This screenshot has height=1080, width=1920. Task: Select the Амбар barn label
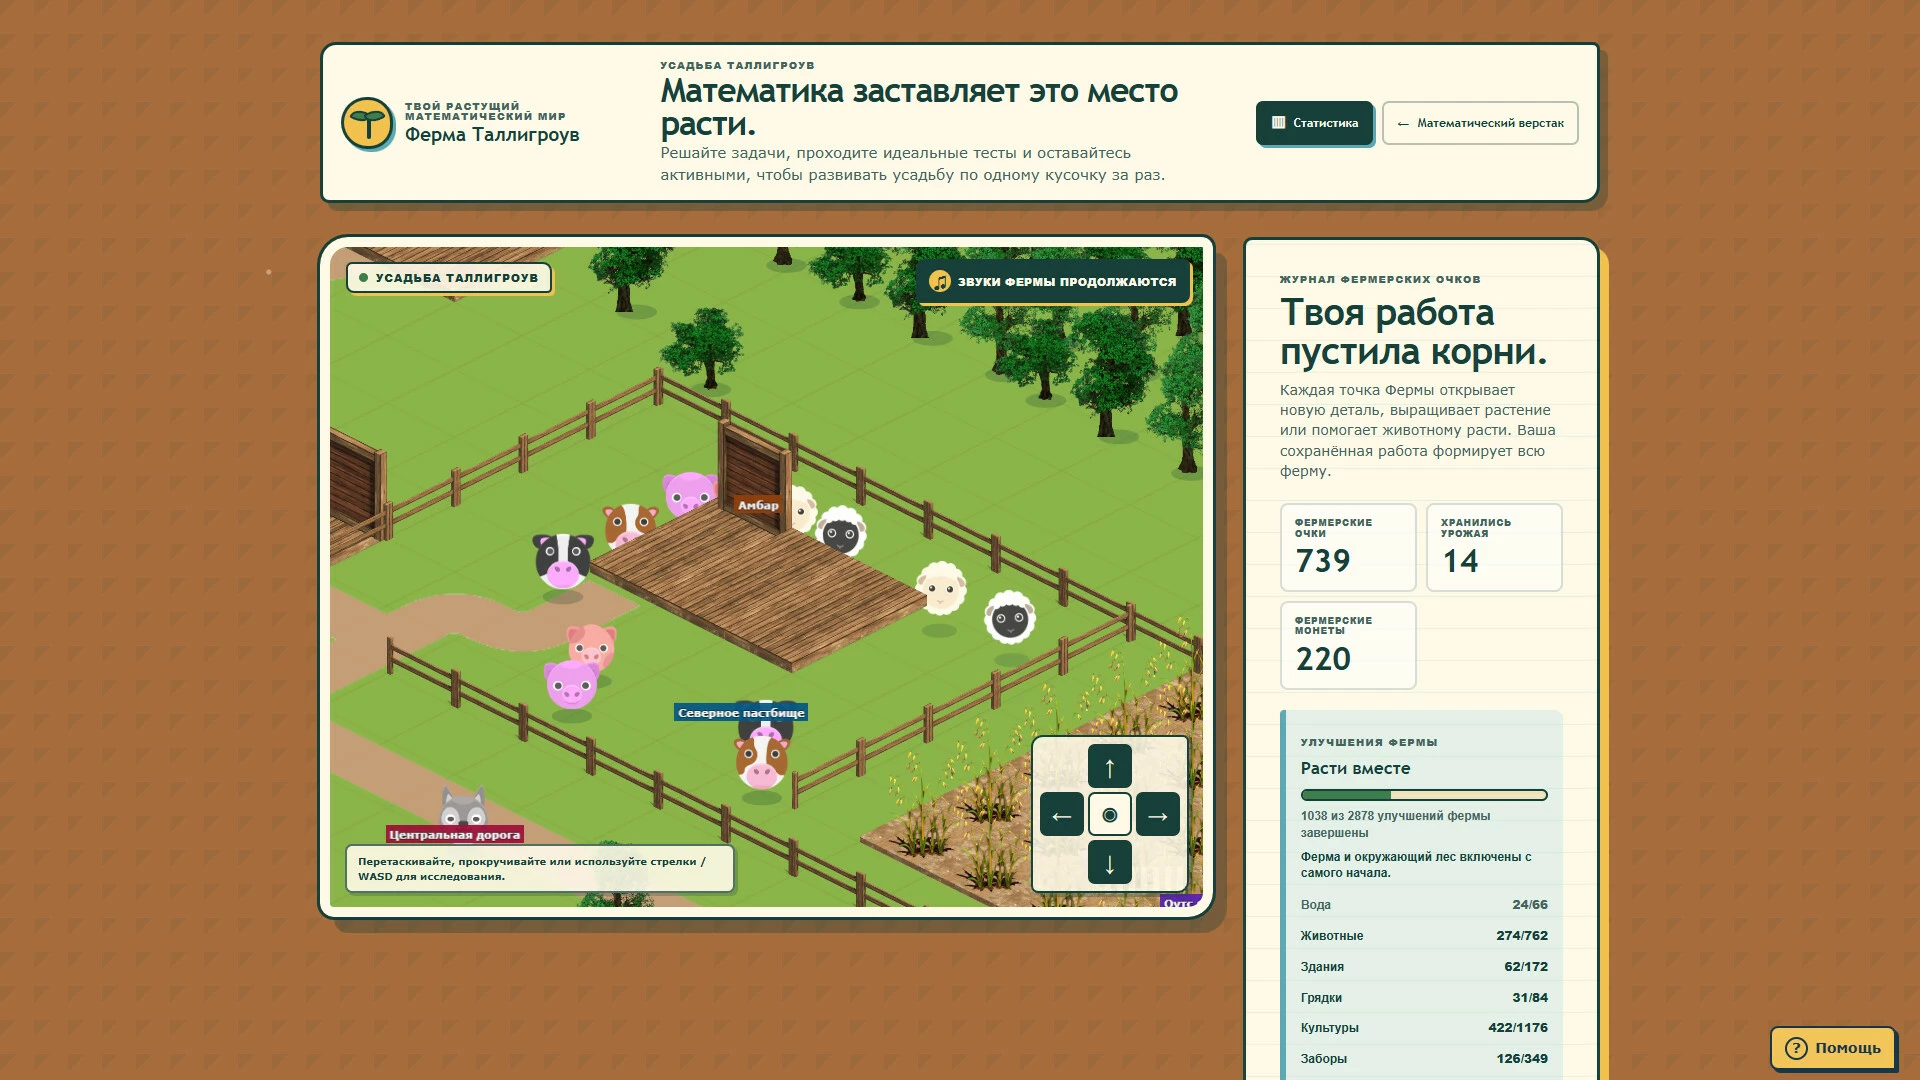coord(758,505)
